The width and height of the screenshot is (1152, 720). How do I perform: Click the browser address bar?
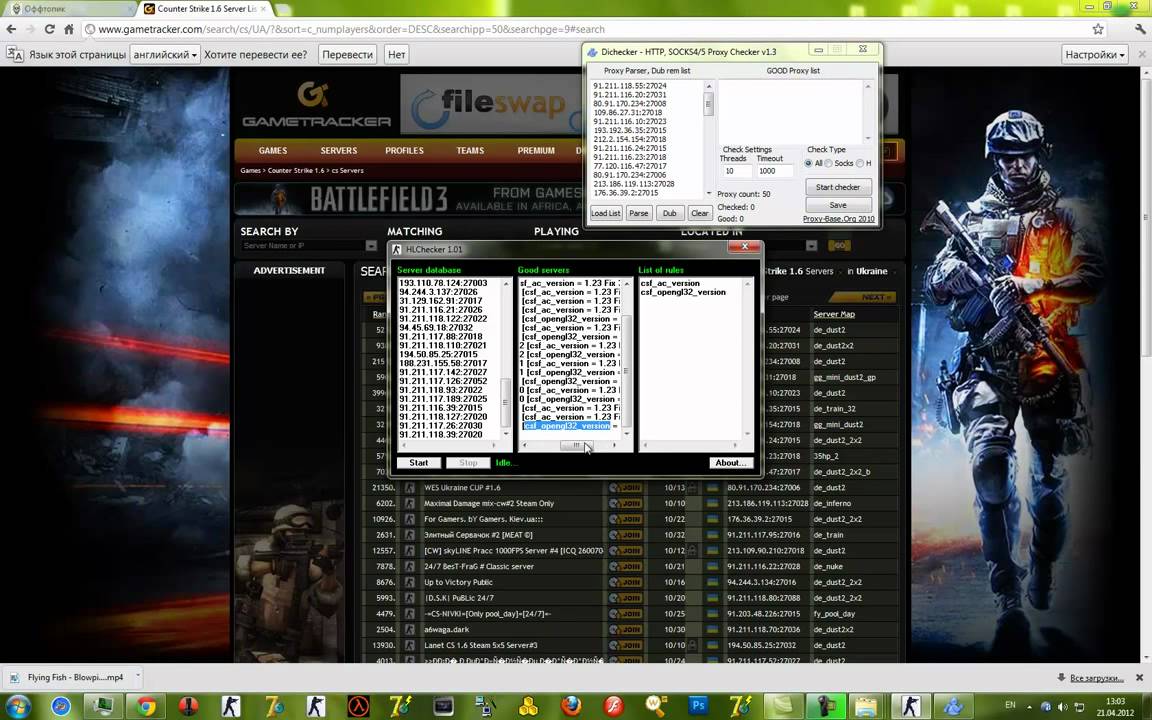click(588, 29)
